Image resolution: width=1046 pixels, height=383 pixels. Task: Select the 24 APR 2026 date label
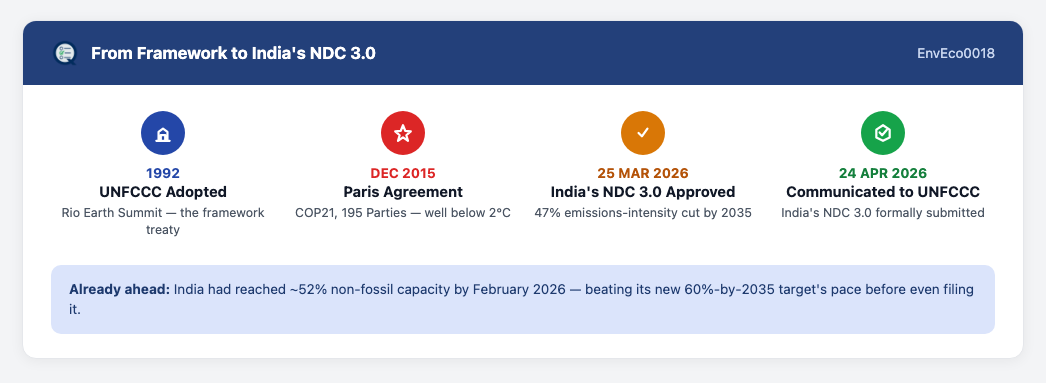pyautogui.click(x=883, y=173)
